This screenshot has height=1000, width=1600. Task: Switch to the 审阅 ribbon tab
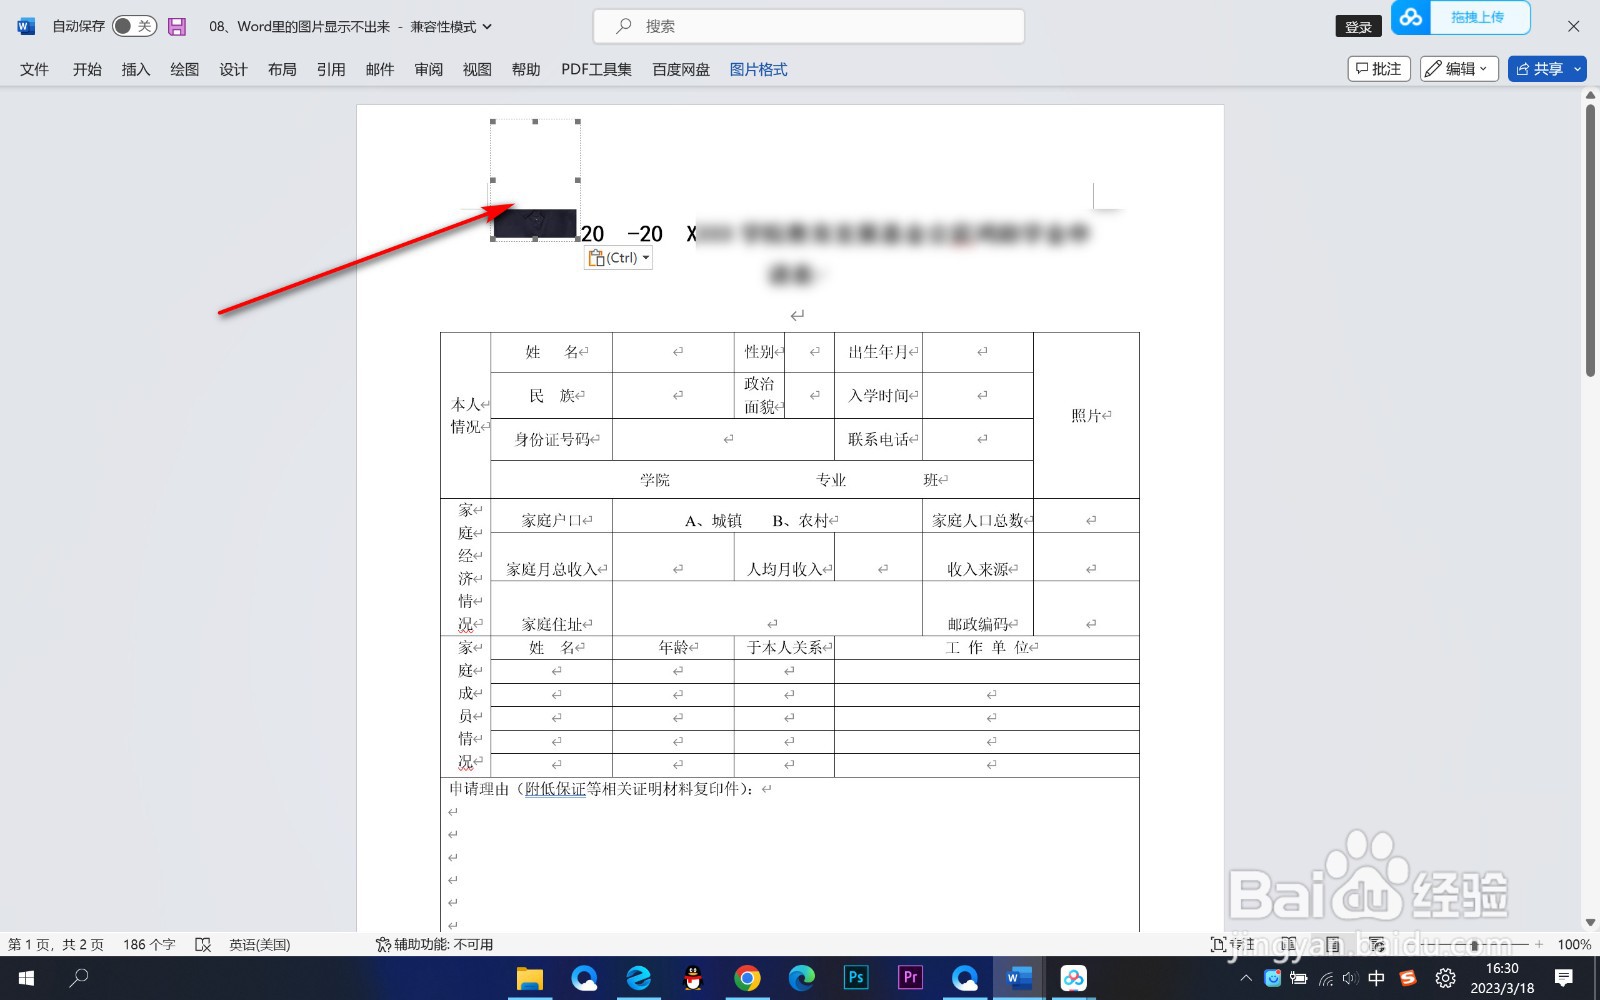428,69
